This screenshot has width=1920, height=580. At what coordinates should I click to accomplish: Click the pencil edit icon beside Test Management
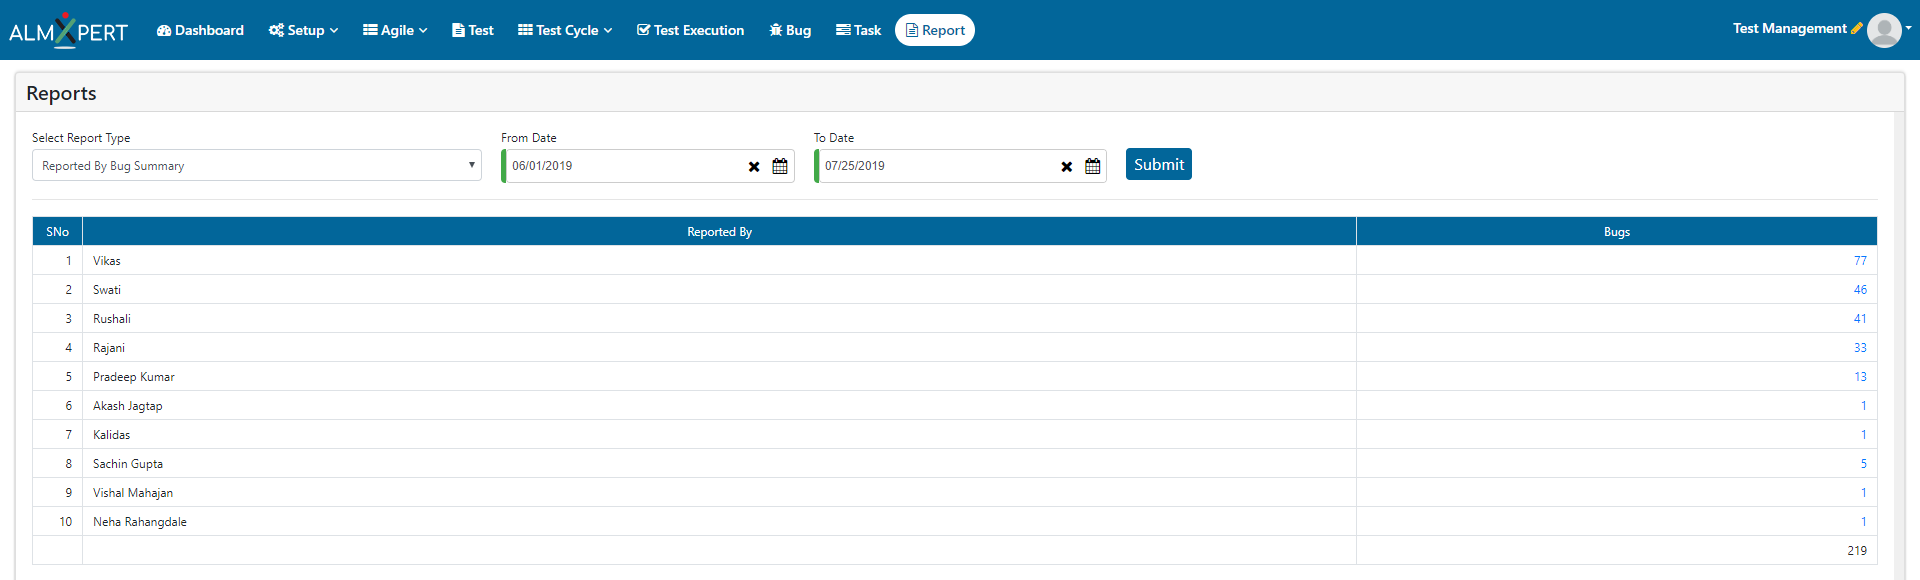click(x=1857, y=29)
